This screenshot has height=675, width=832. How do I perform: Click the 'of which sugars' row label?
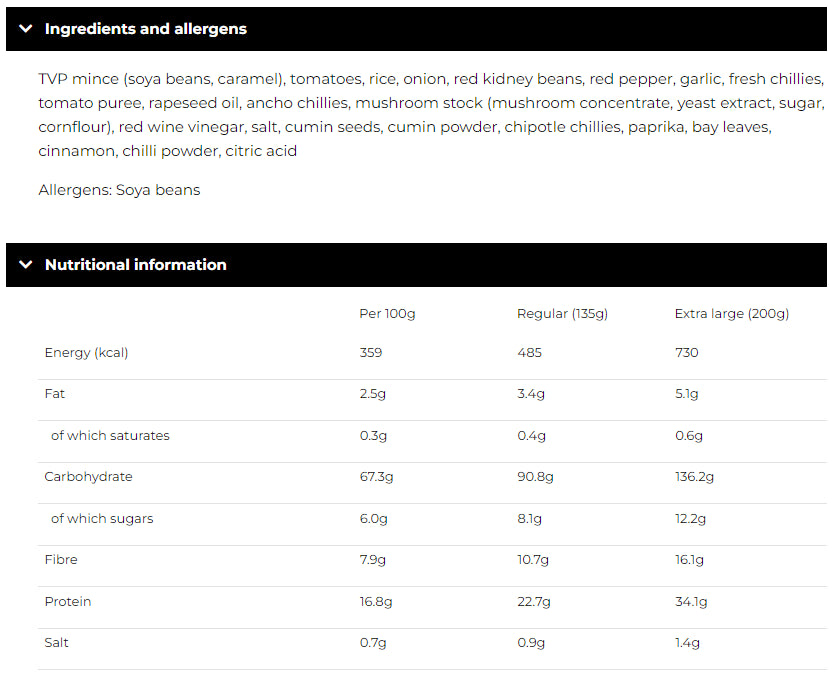coord(102,519)
